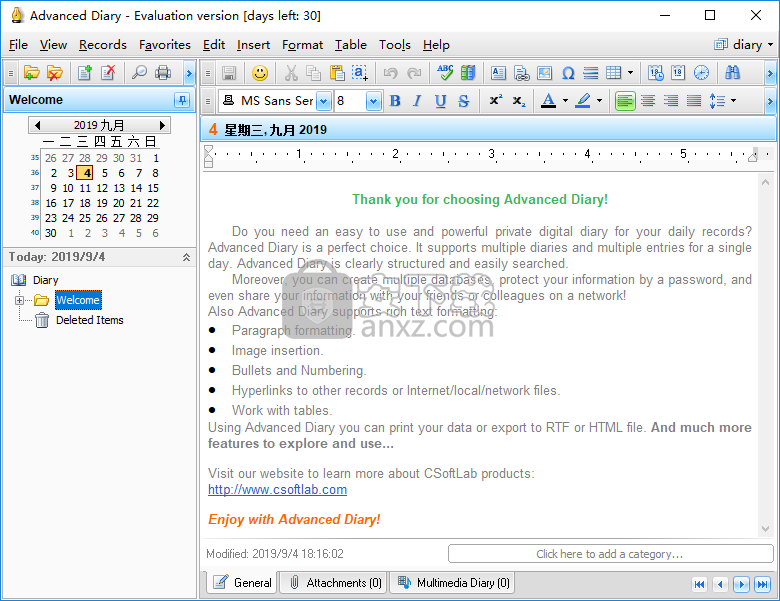
Task: Open the File menu
Action: tap(18, 45)
